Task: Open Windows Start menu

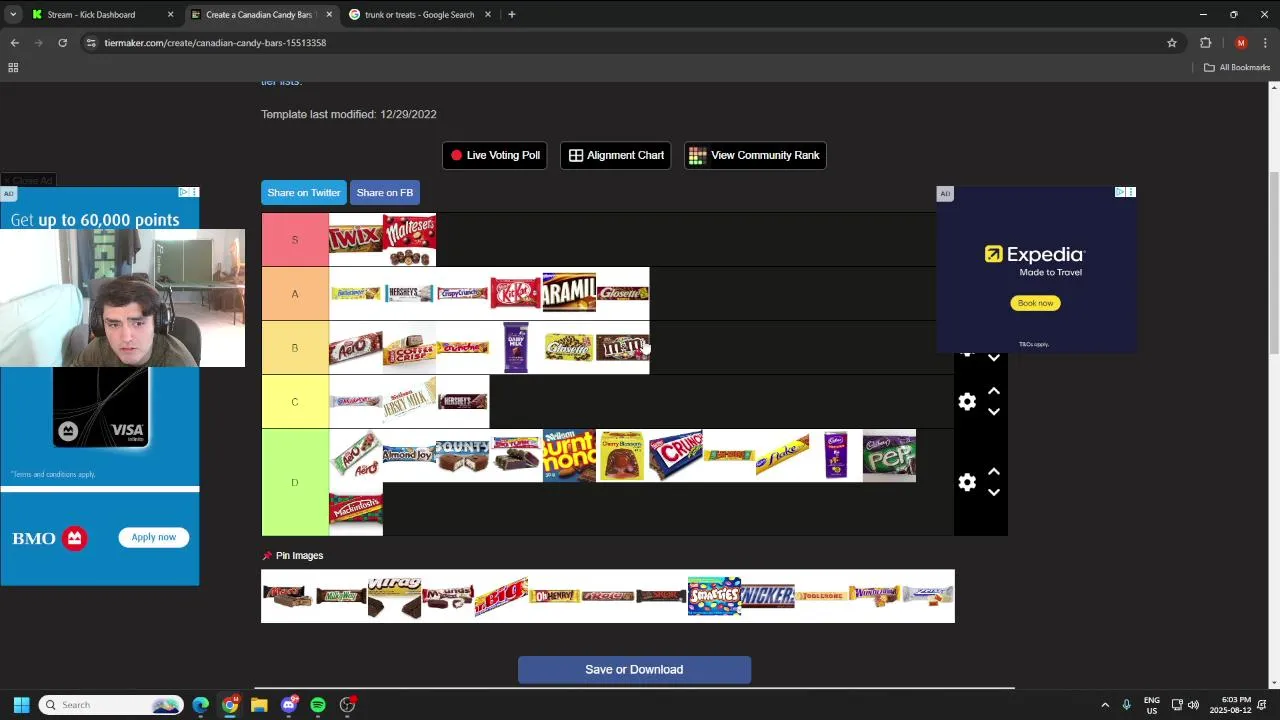Action: pyautogui.click(x=21, y=705)
